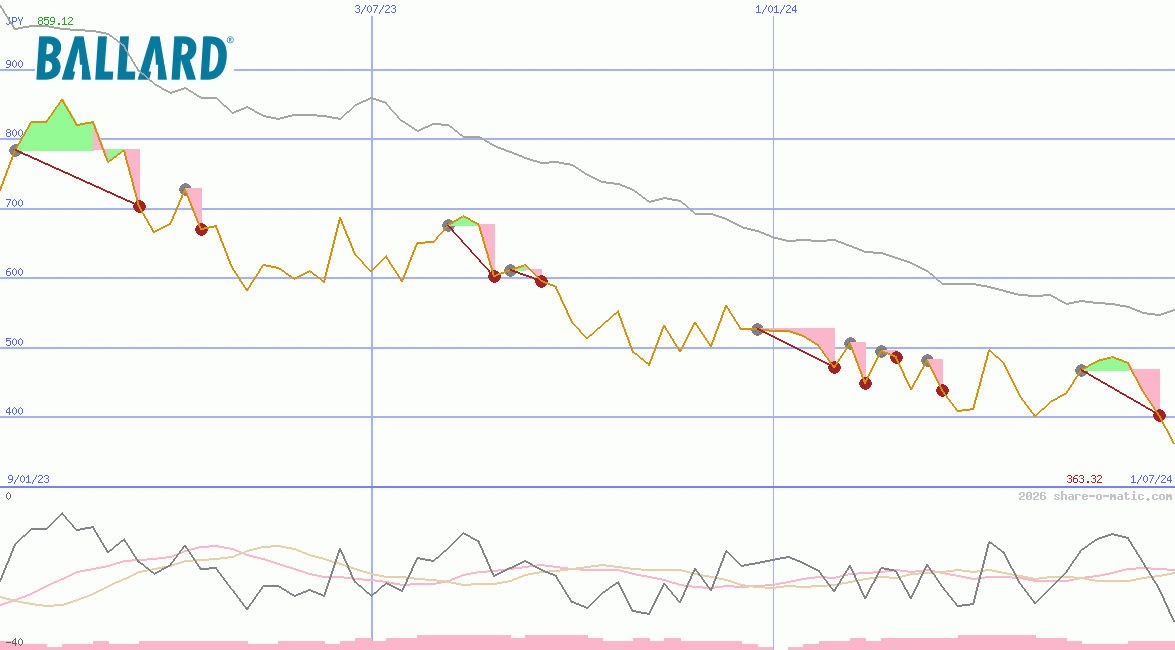This screenshot has width=1175, height=650.
Task: Click the 900 price axis label
Action: [14, 64]
